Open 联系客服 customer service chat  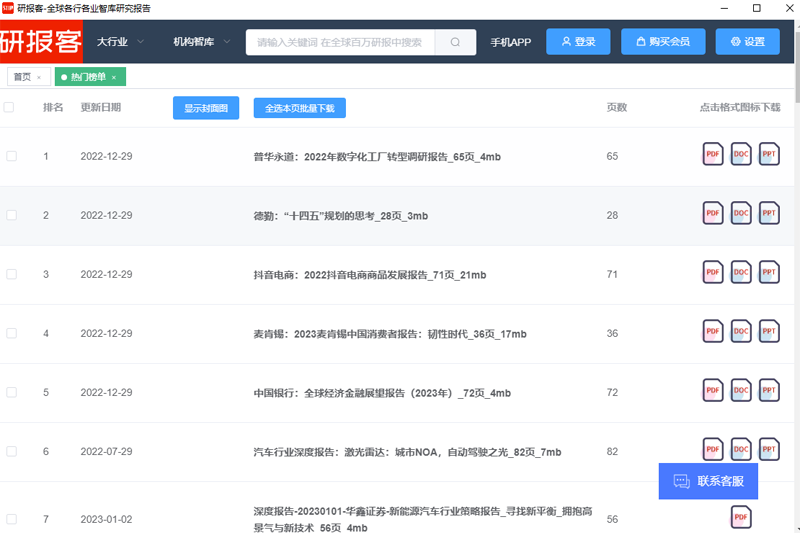(708, 481)
